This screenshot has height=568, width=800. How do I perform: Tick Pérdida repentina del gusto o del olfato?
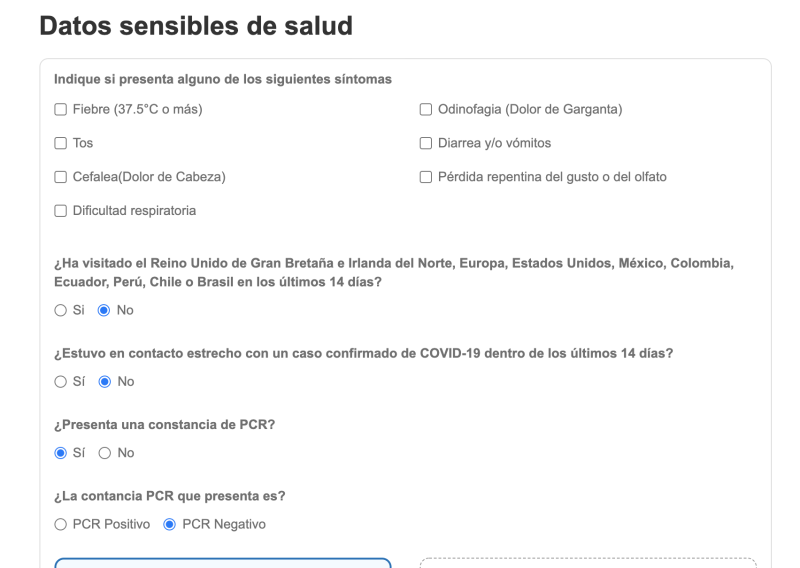[426, 177]
